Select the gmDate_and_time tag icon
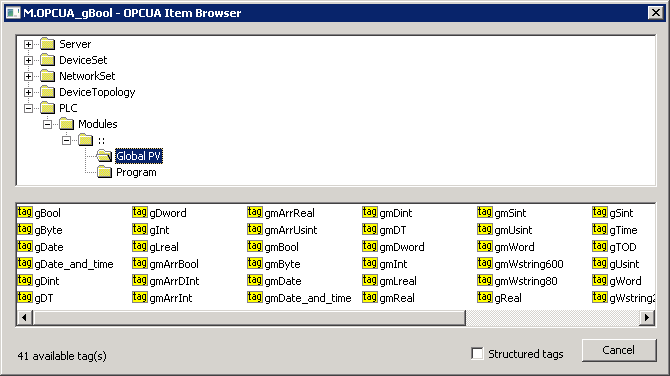Screen dimensions: 670x376 point(255,297)
